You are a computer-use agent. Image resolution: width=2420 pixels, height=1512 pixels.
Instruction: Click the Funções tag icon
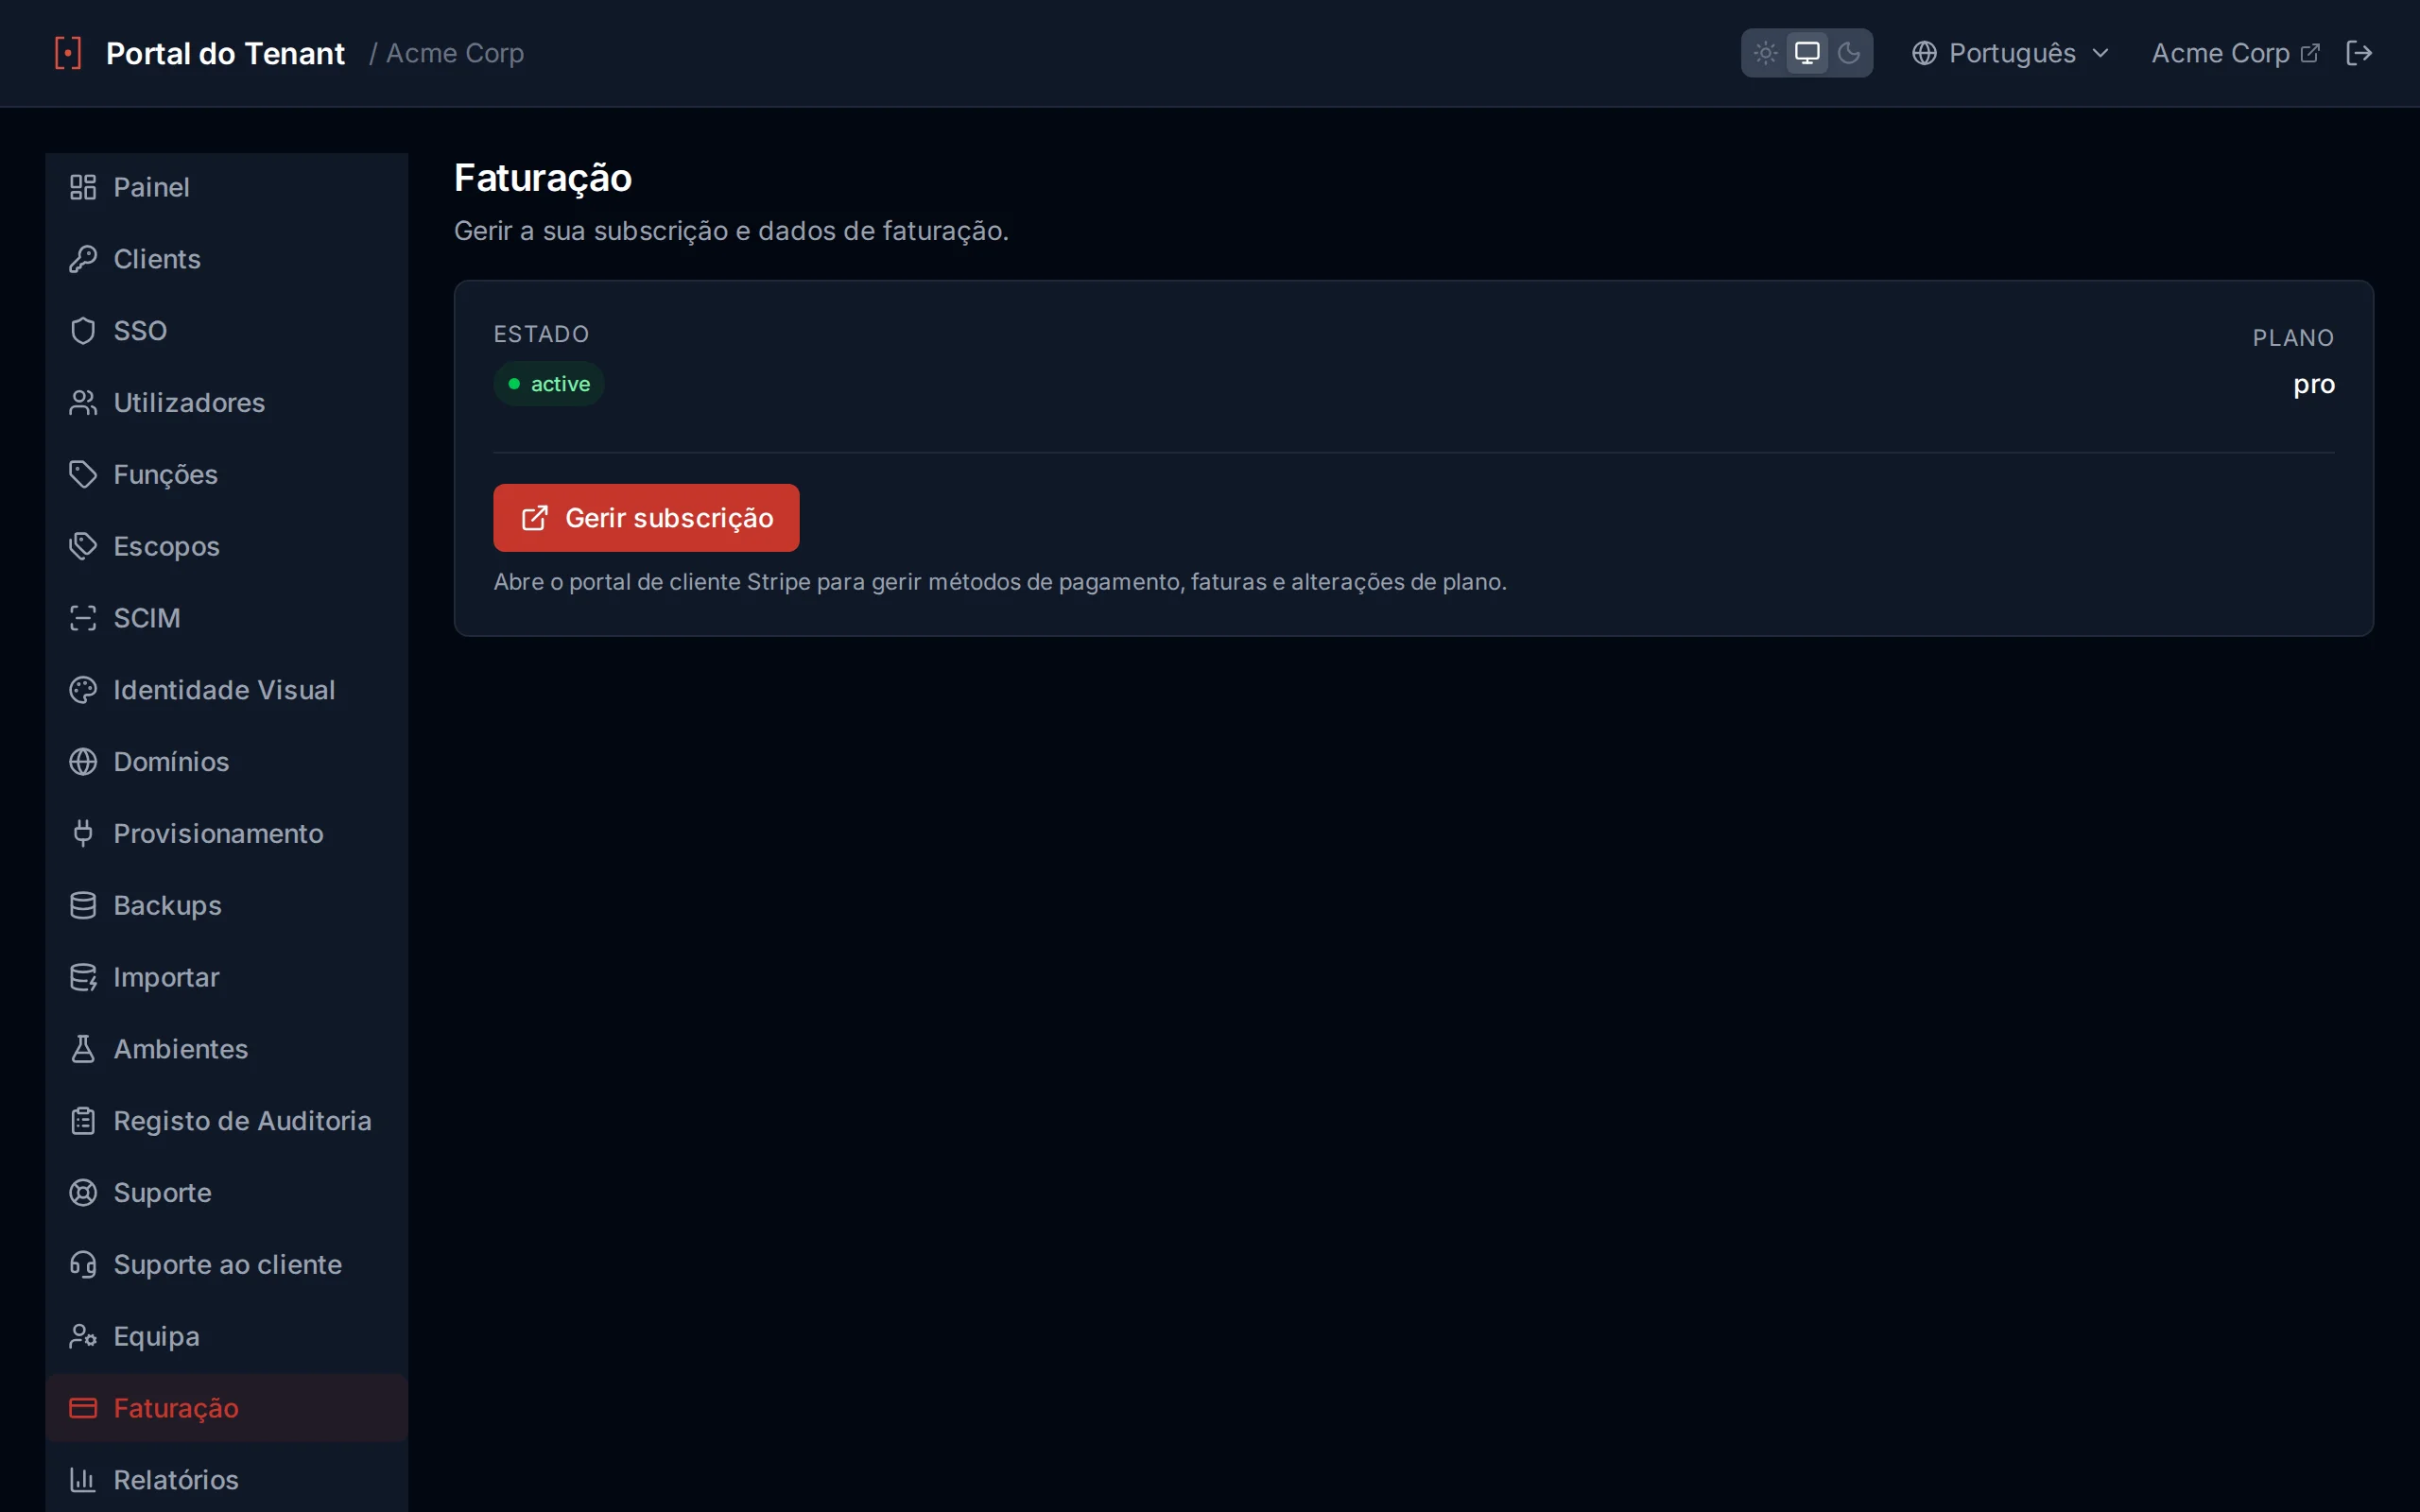coord(83,474)
